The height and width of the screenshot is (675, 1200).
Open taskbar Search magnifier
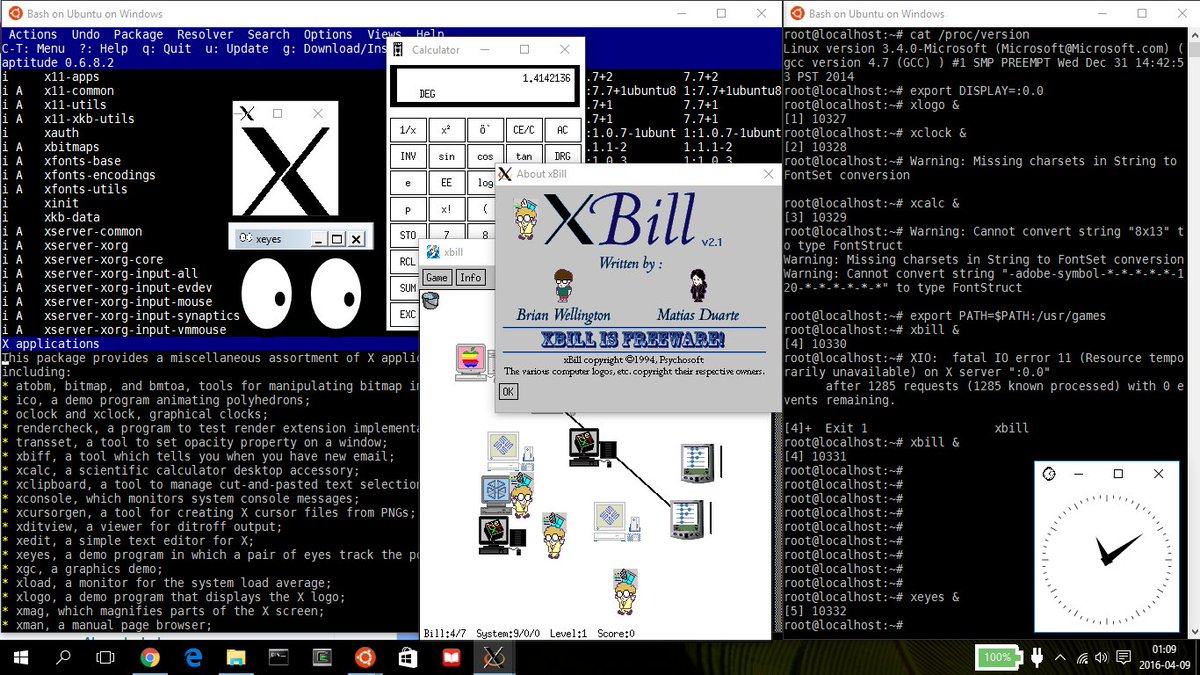click(x=64, y=657)
